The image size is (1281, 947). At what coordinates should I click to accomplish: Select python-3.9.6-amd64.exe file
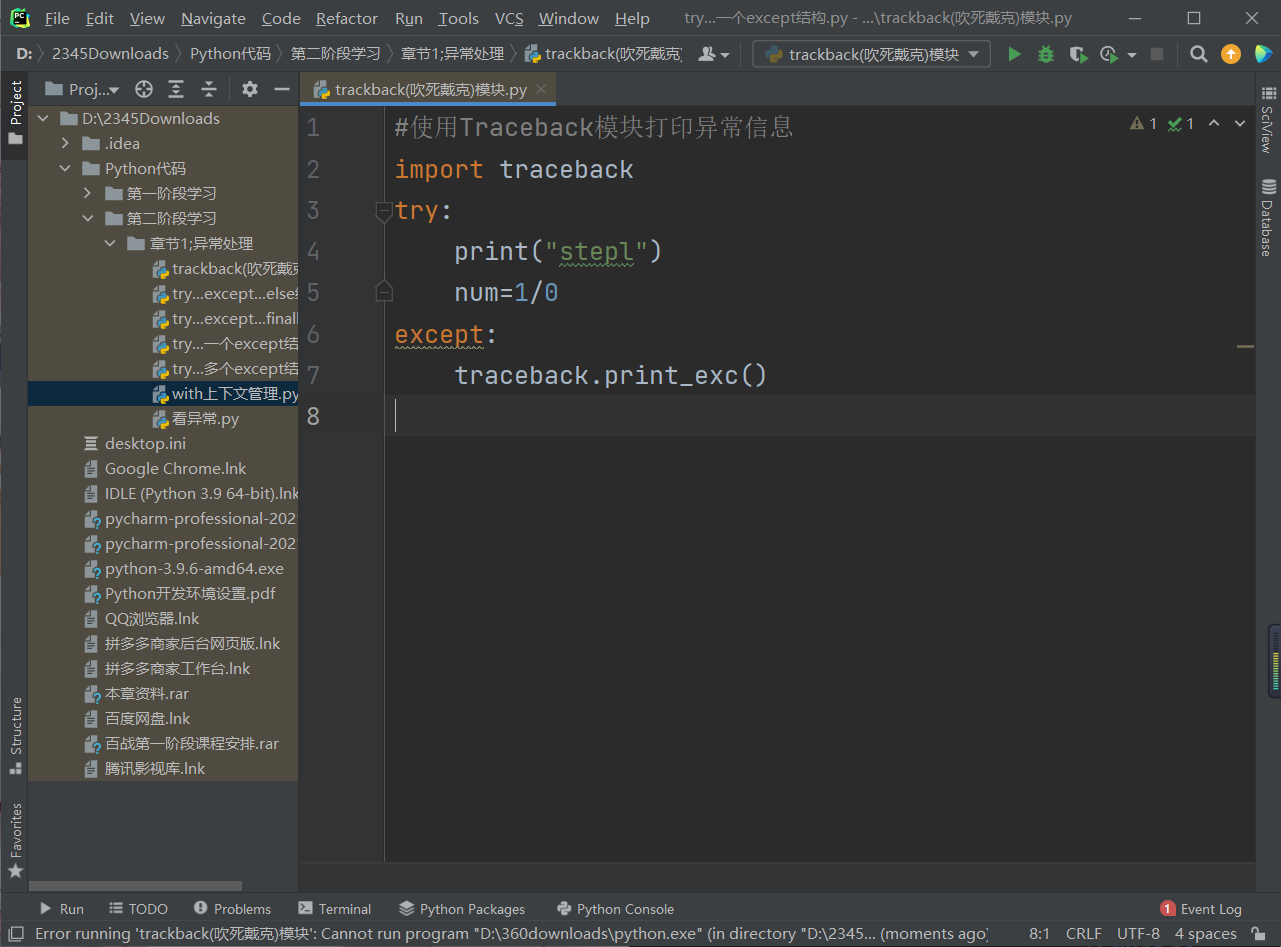pyautogui.click(x=163, y=568)
